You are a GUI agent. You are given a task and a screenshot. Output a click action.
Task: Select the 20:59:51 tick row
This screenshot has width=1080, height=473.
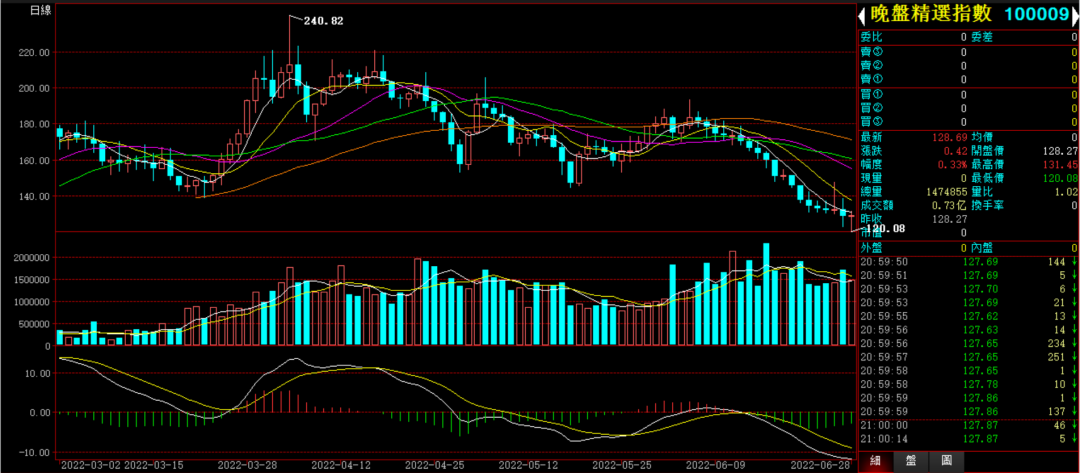968,275
